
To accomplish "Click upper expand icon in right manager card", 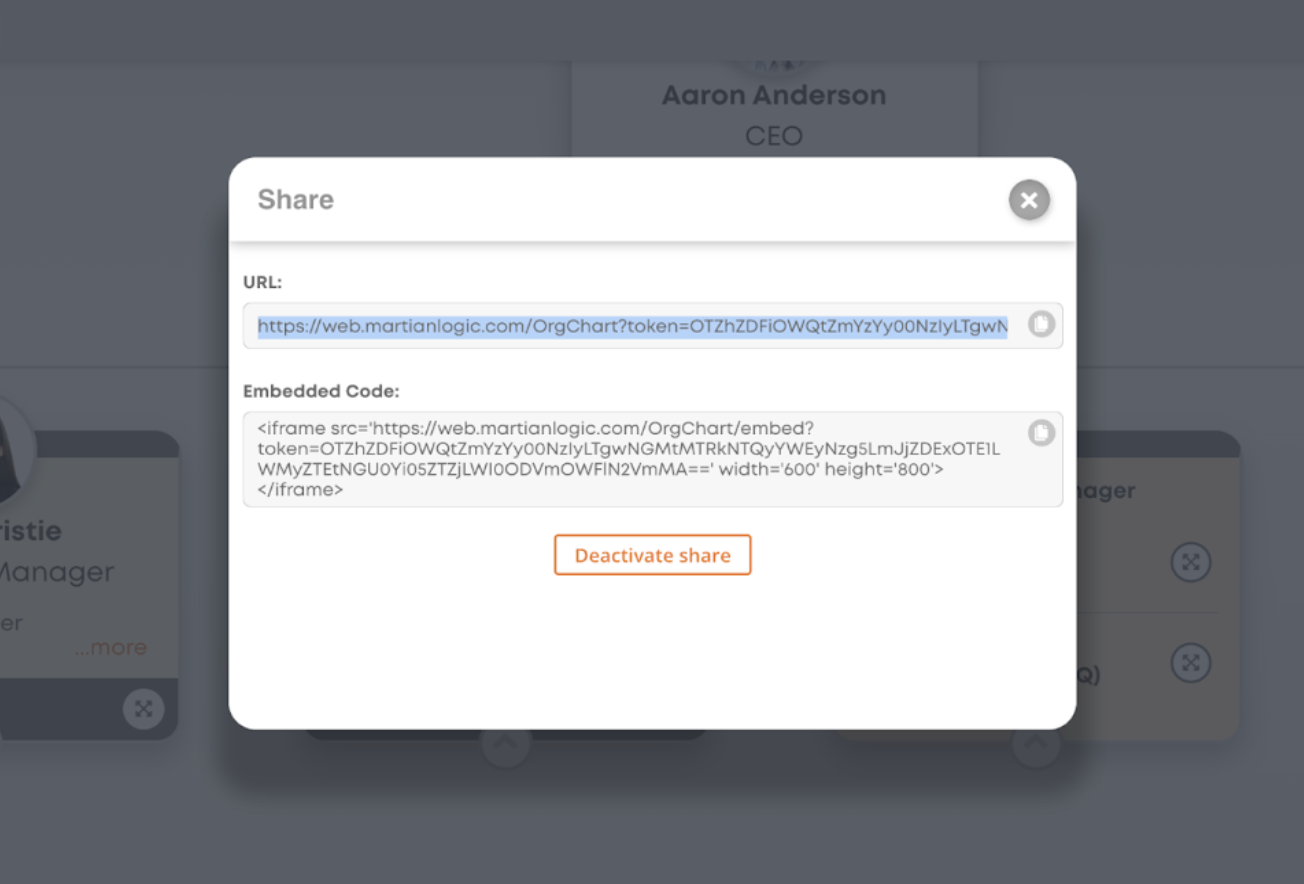I will point(1191,562).
